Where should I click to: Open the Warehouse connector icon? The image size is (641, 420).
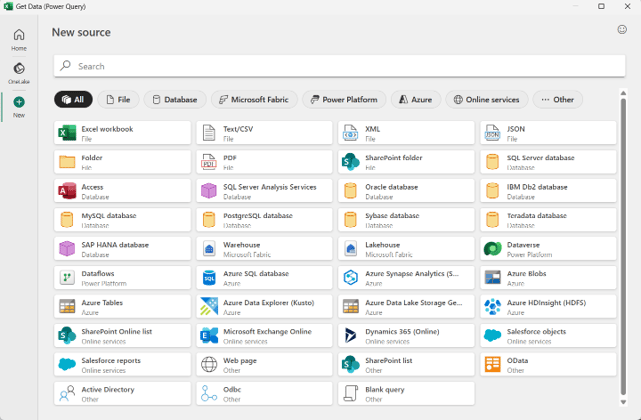click(209, 249)
